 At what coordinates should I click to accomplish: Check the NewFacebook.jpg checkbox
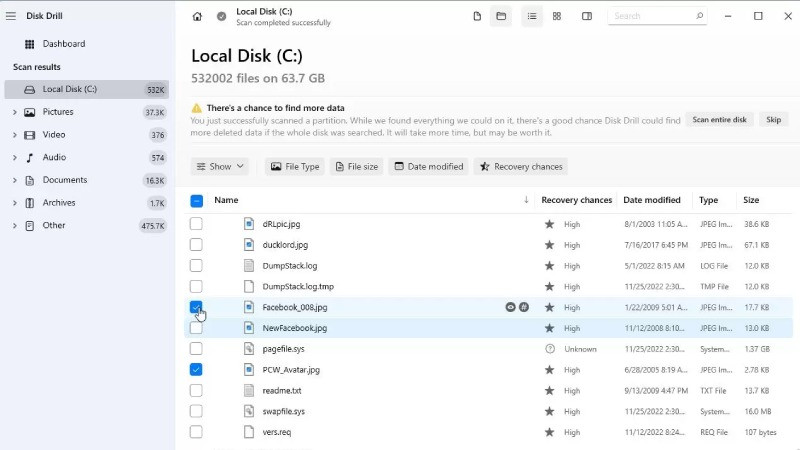point(196,328)
